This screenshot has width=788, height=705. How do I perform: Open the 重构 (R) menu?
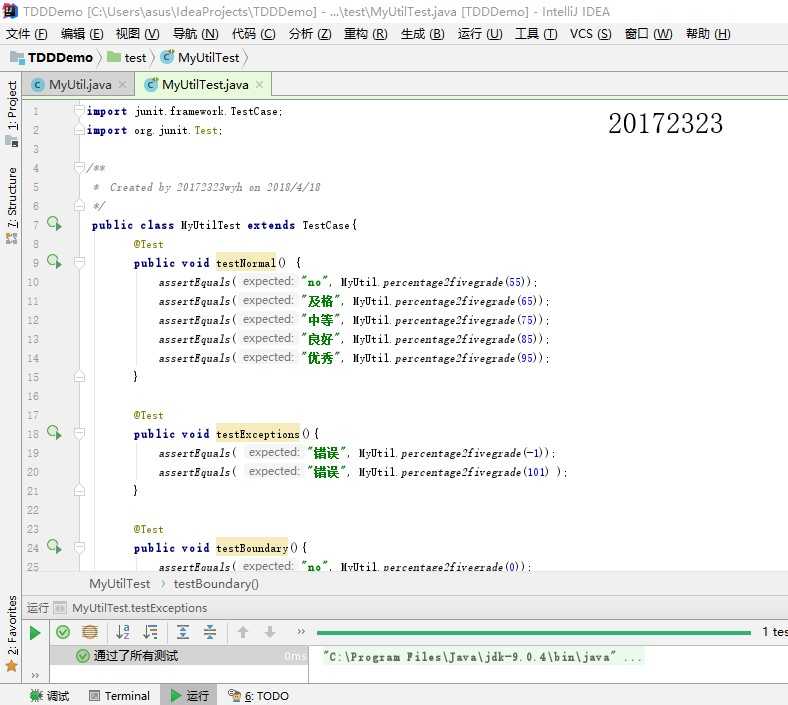pyautogui.click(x=365, y=34)
